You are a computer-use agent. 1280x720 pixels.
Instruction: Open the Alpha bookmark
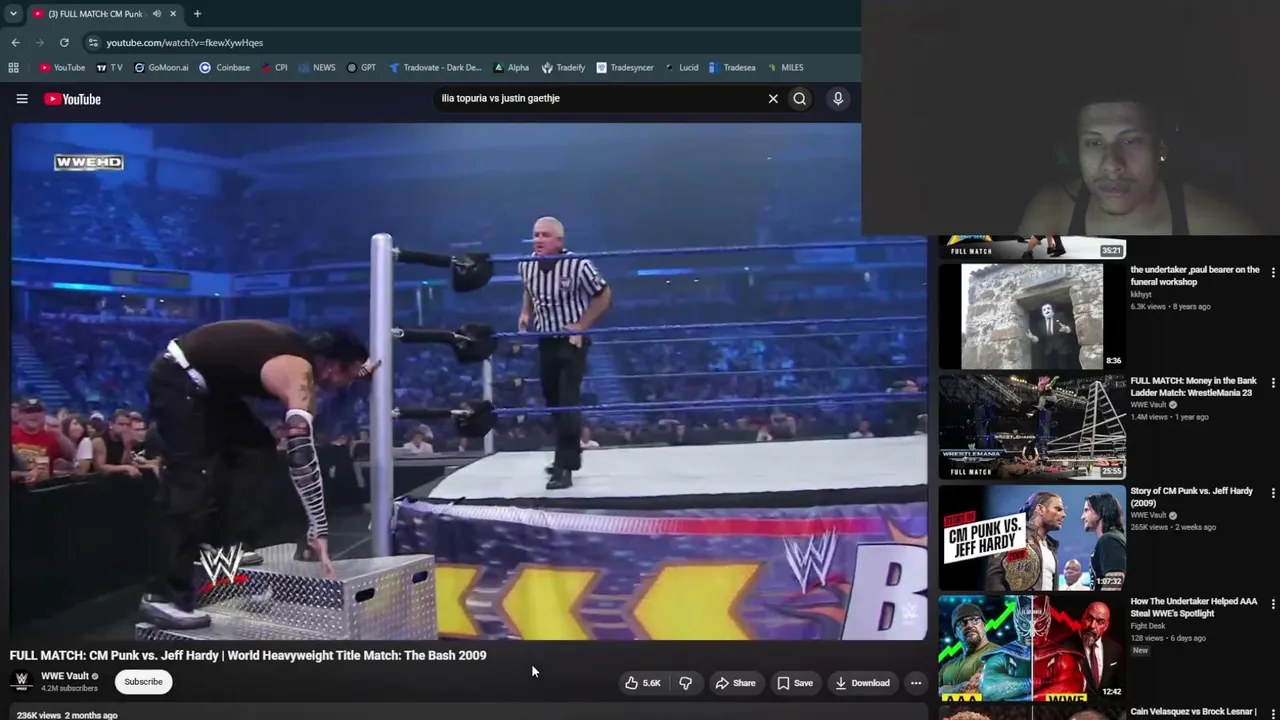[x=511, y=68]
